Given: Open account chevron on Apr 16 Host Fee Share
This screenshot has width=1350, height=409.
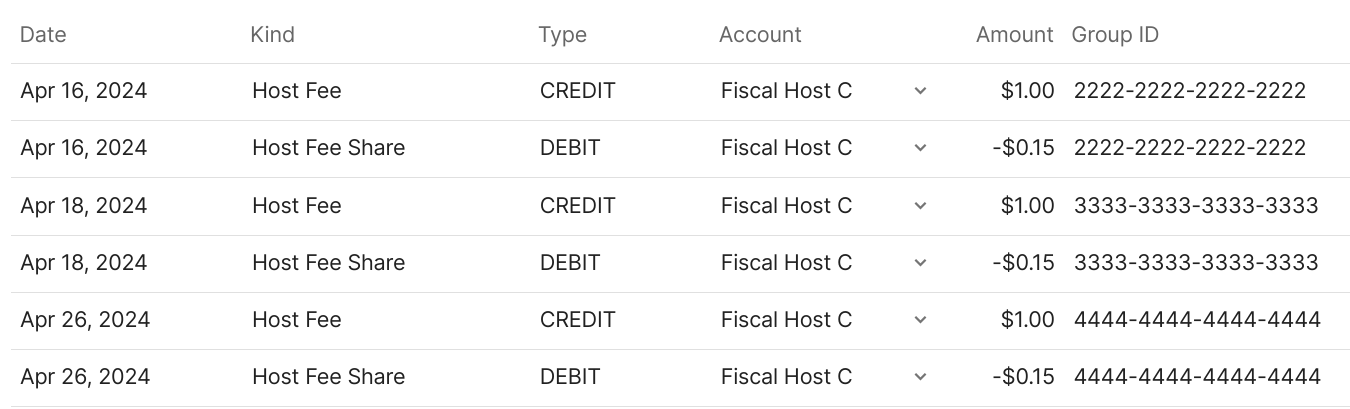Looking at the screenshot, I should (920, 148).
